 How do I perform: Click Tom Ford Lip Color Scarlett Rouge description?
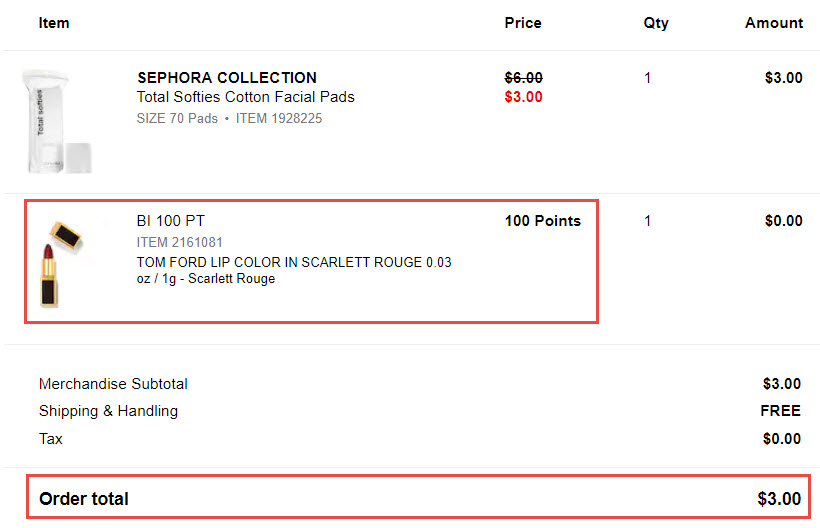coord(294,270)
